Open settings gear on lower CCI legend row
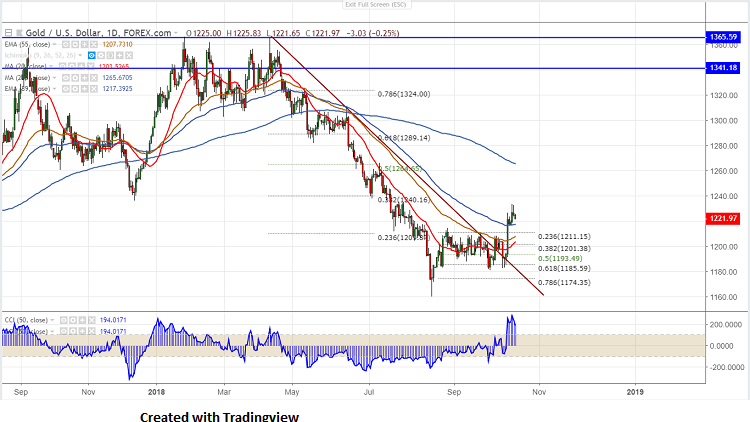 click(73, 331)
